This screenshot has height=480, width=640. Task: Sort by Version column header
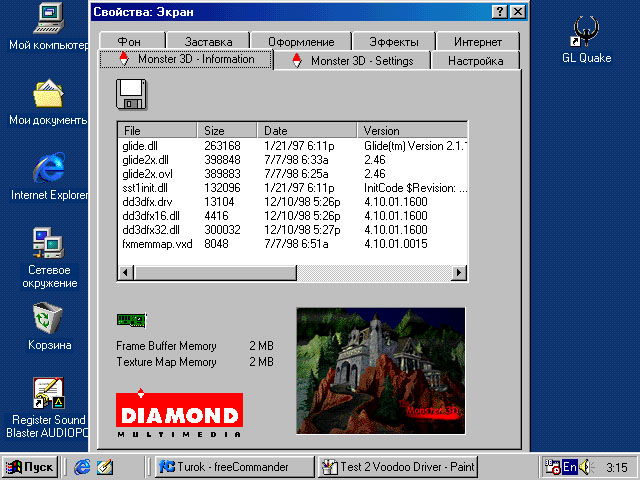(x=412, y=130)
